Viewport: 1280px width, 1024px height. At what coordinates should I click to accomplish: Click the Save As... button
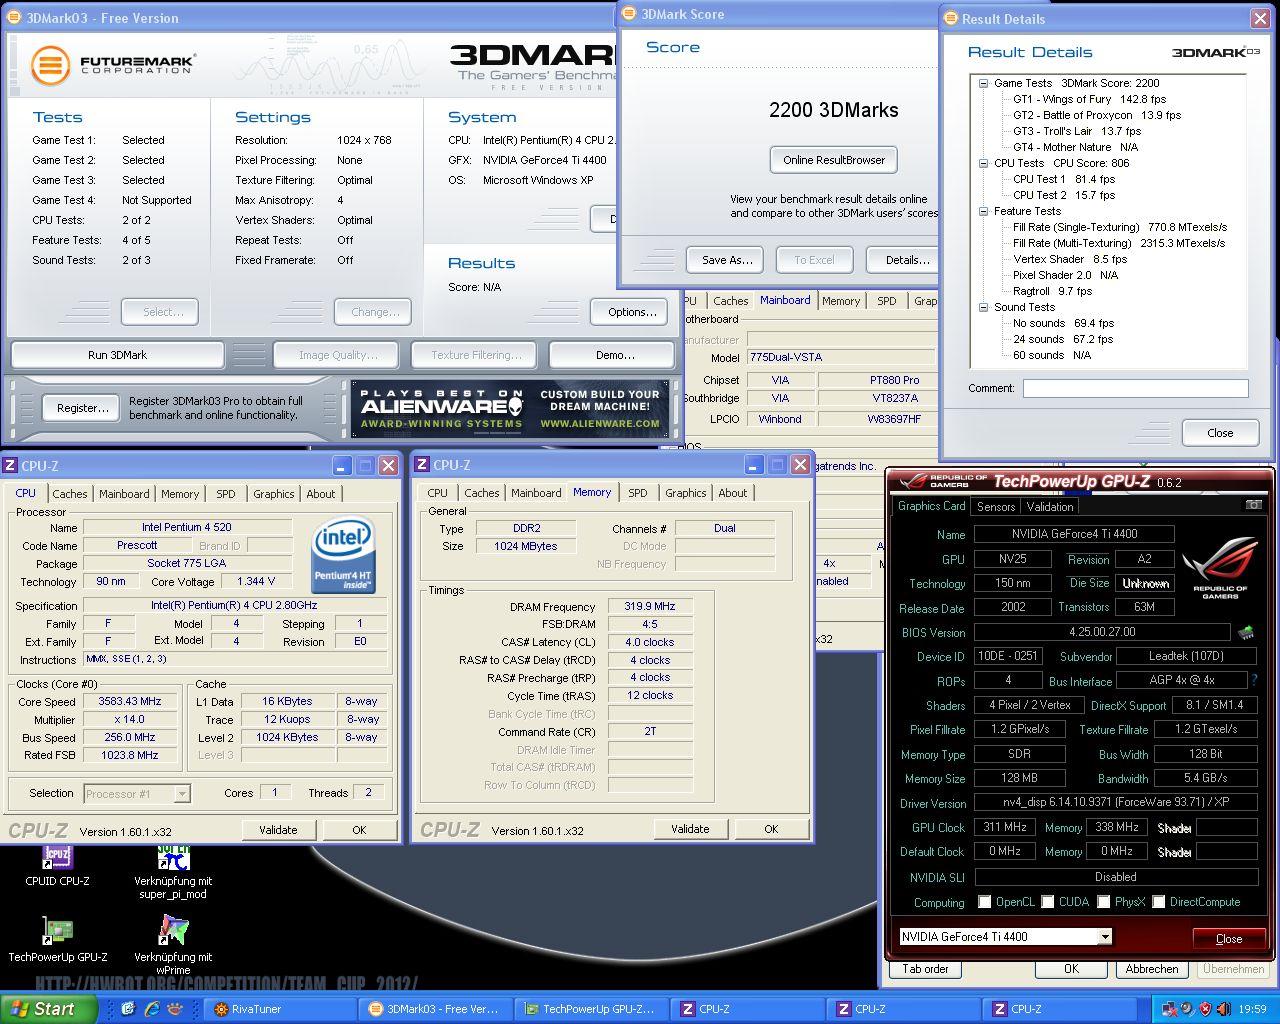[727, 260]
